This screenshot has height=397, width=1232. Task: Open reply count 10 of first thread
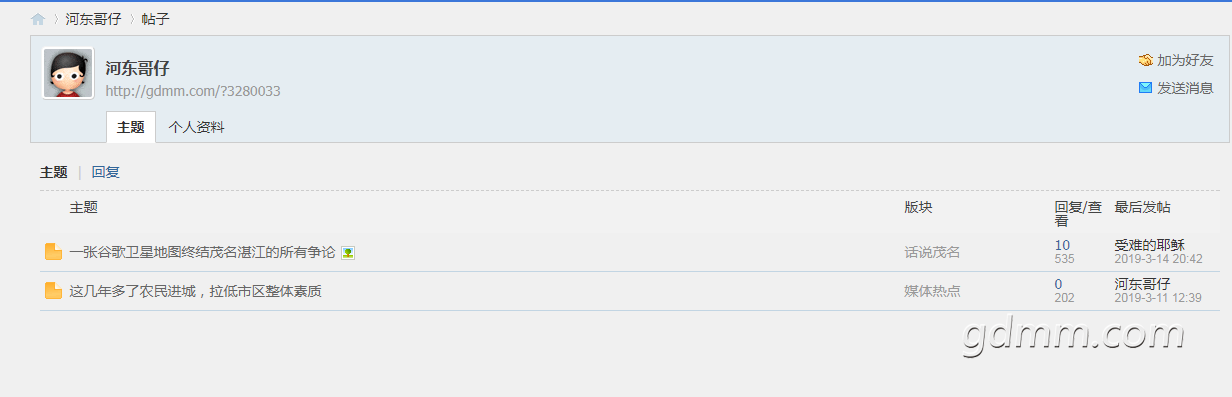click(1062, 245)
